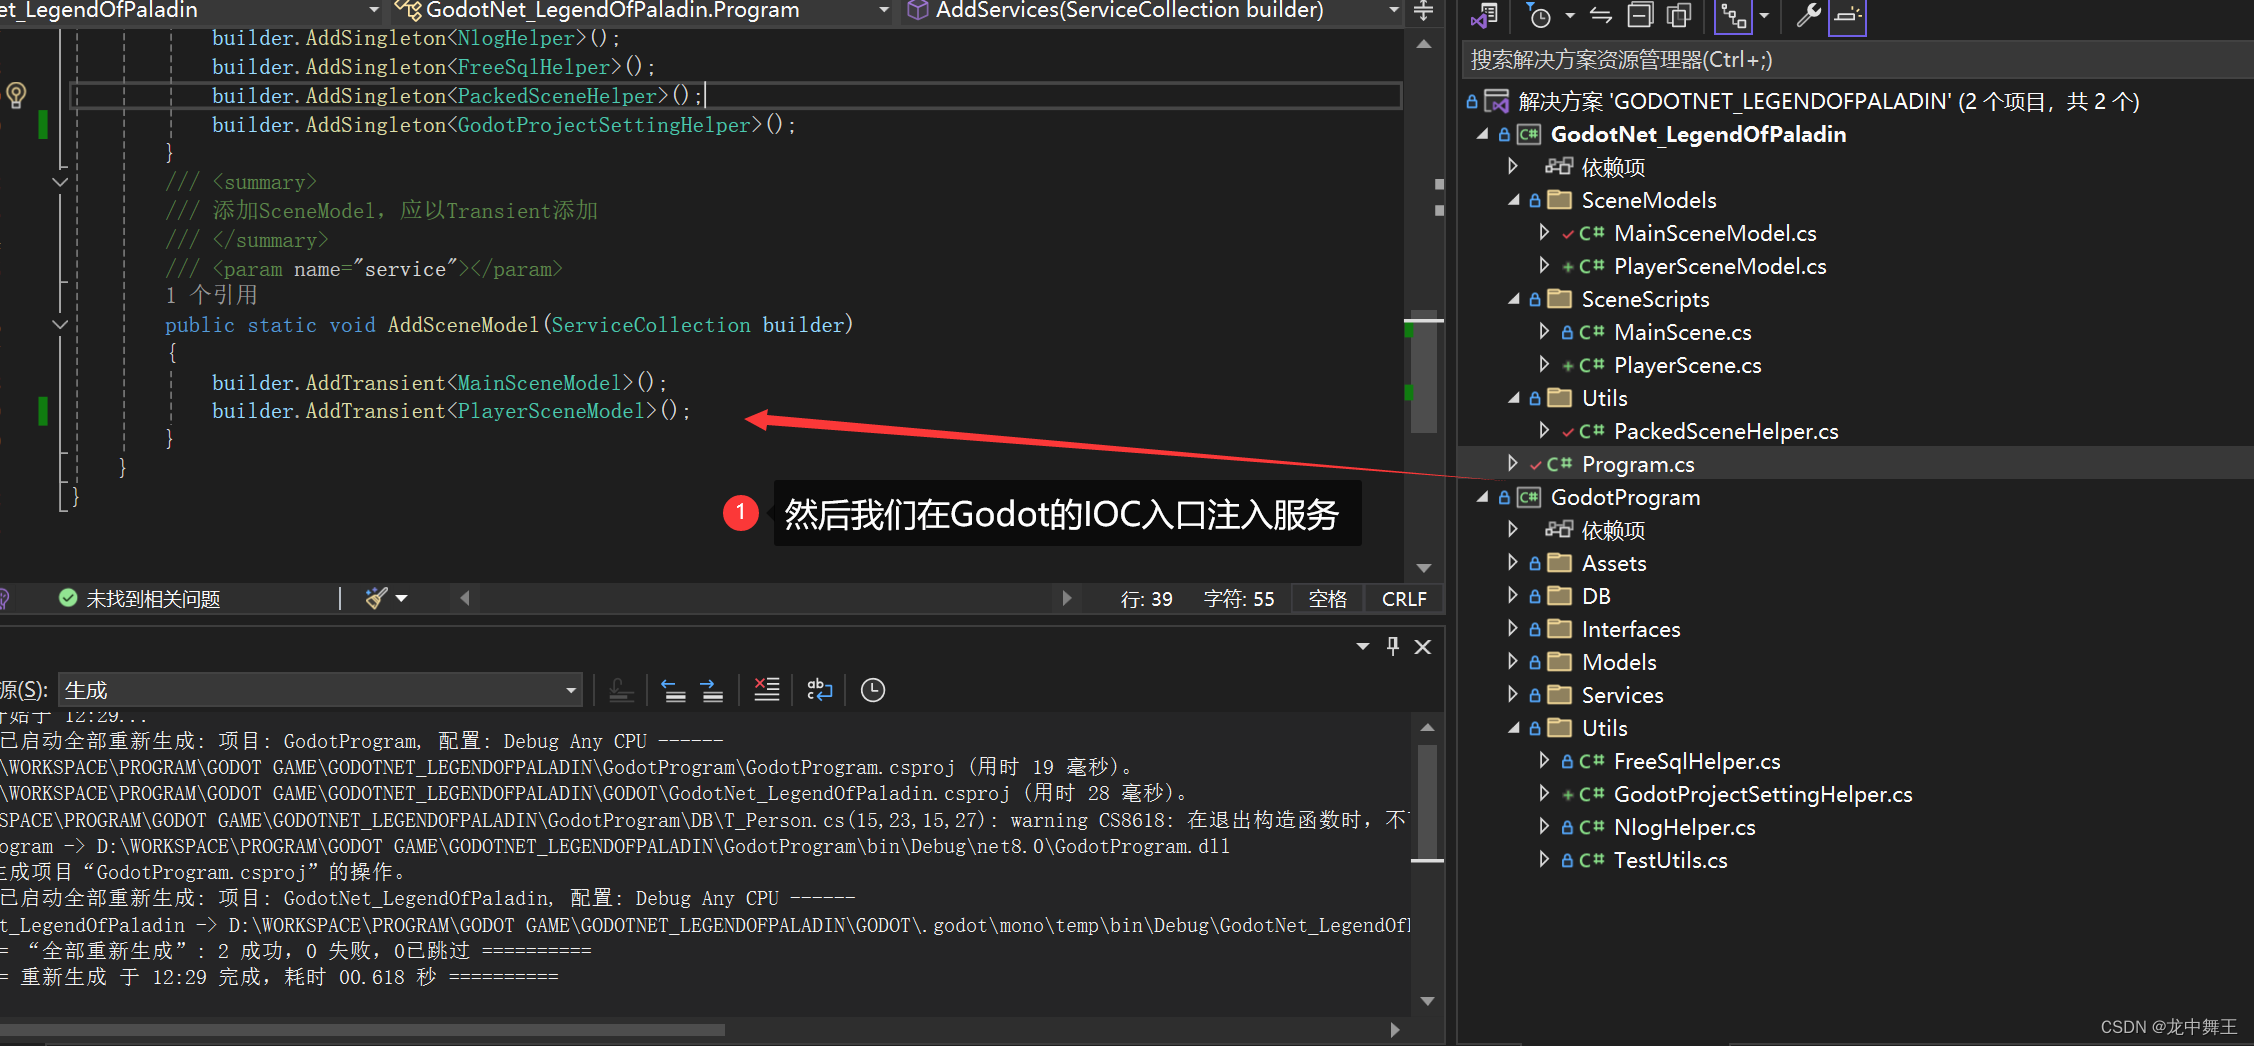Toggle word wrap in Output panel
Viewport: 2254px width, 1046px height.
tap(820, 690)
